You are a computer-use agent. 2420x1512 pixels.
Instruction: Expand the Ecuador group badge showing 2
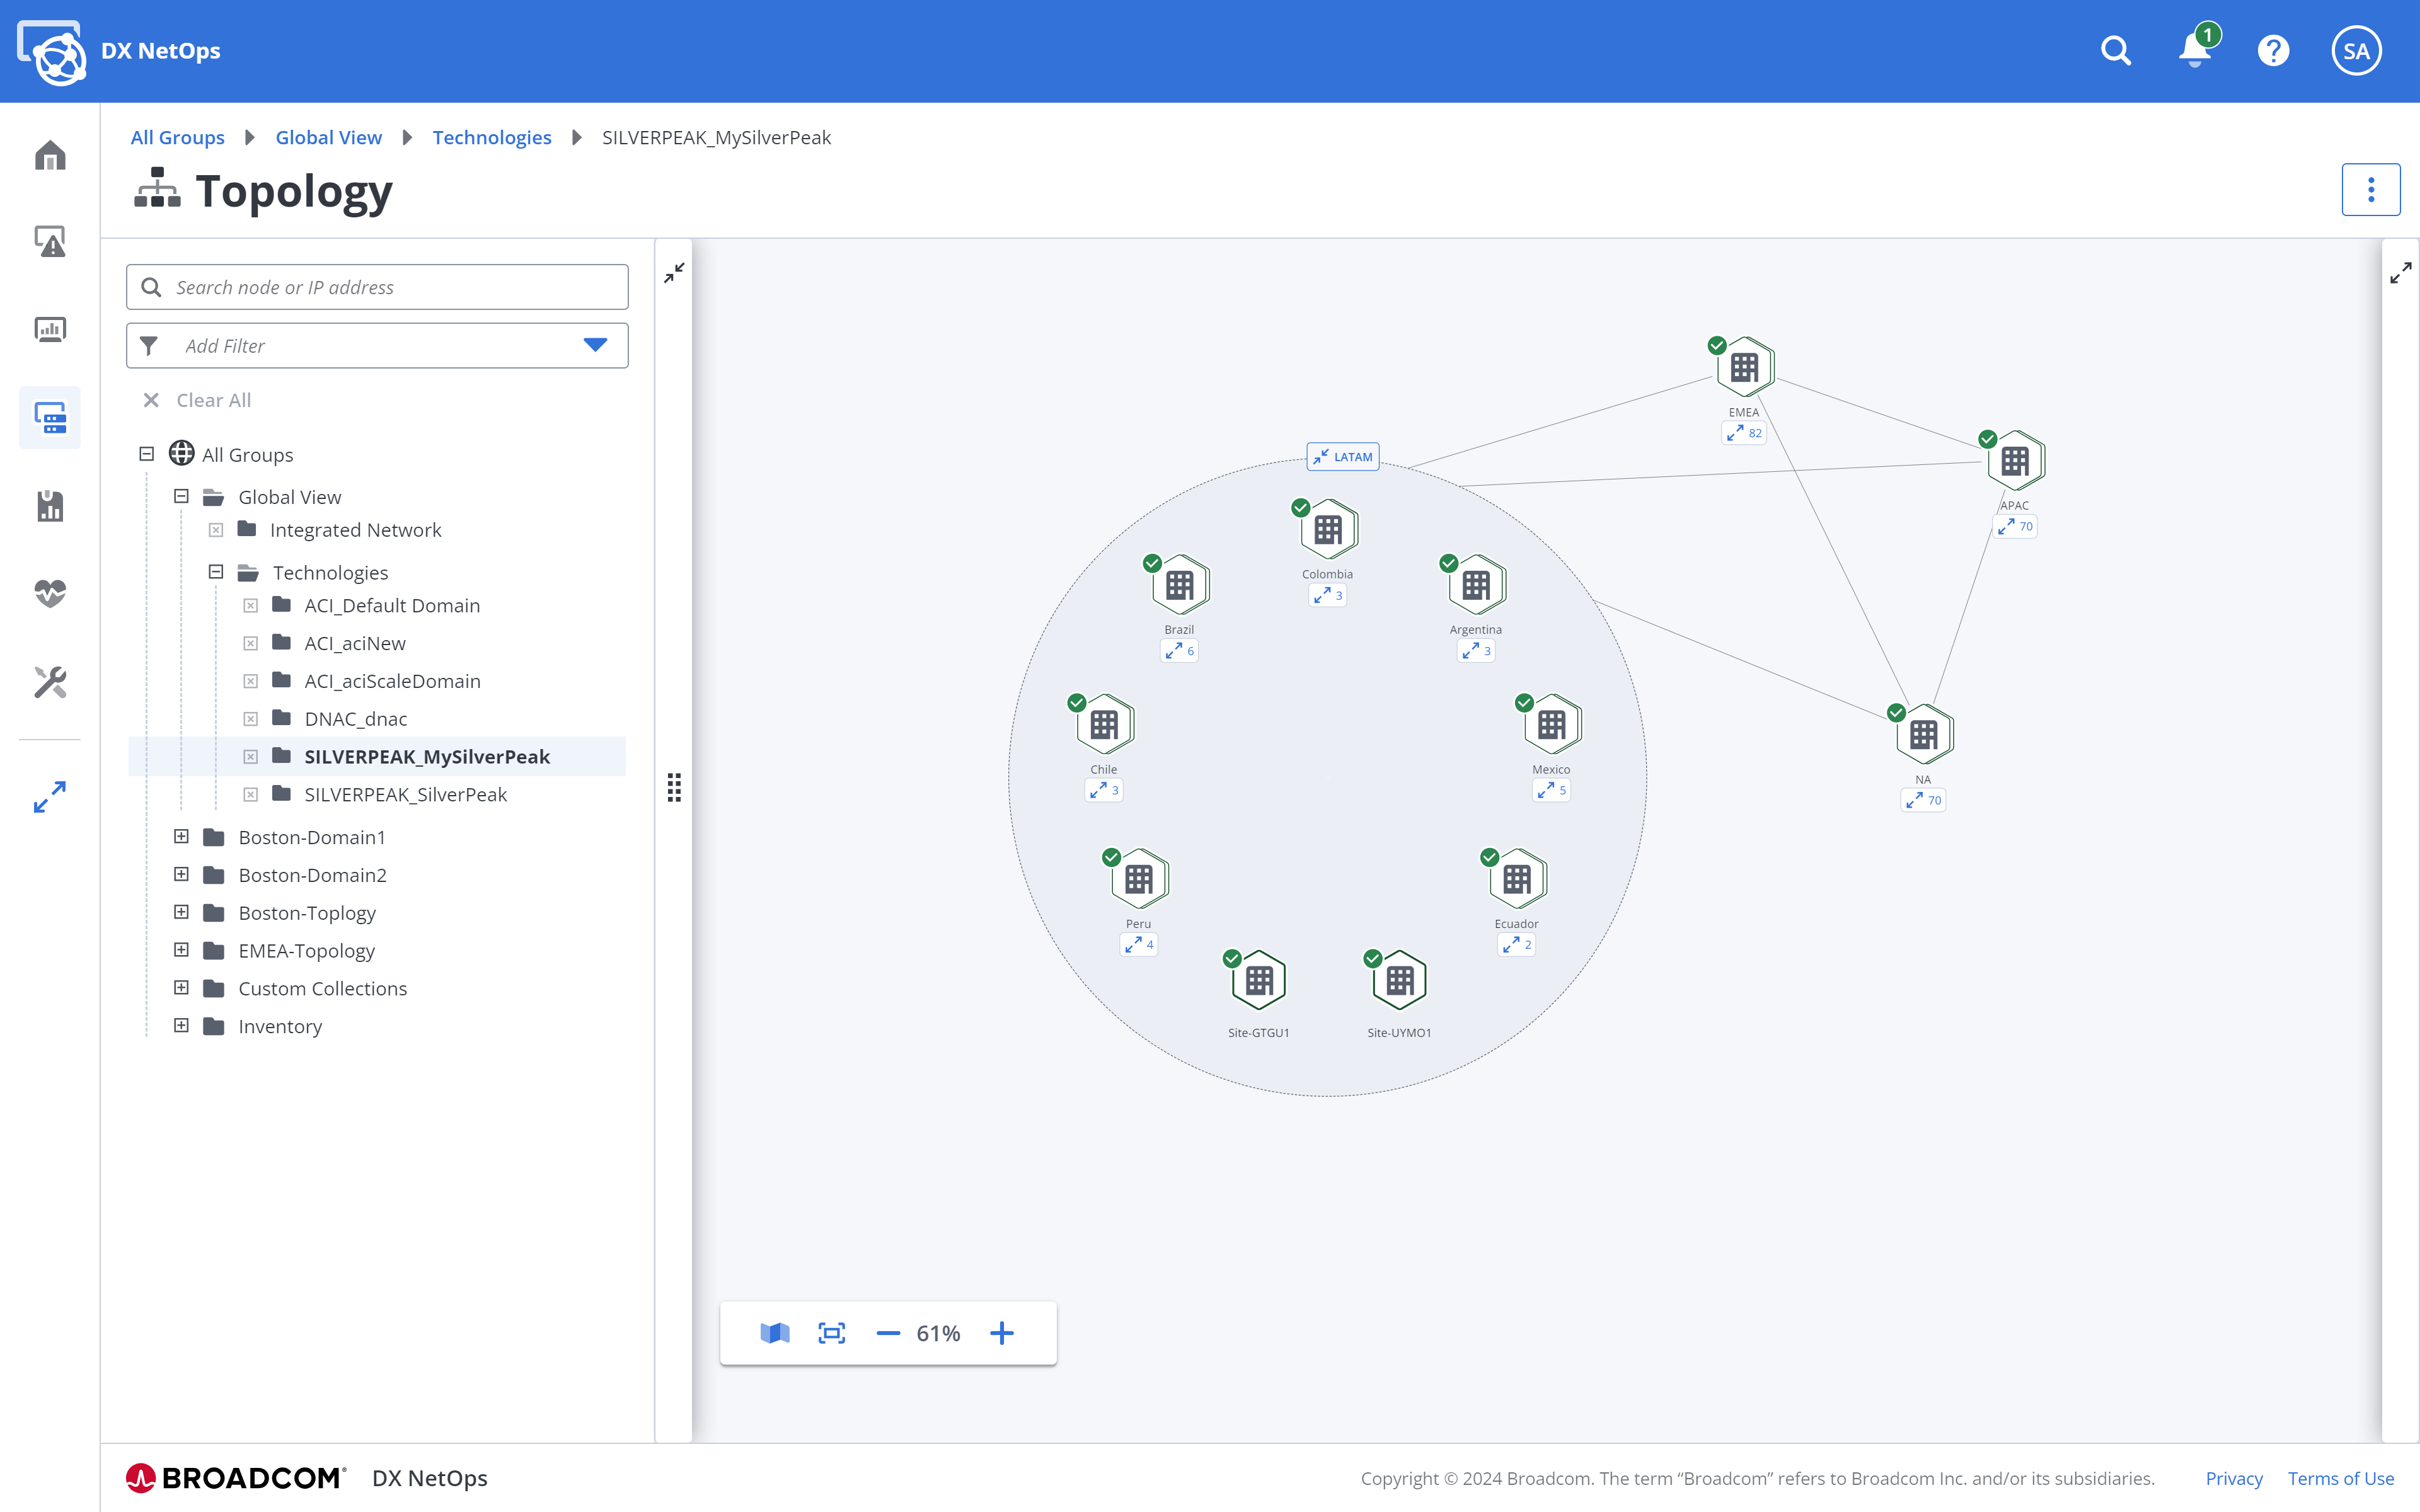tap(1516, 944)
